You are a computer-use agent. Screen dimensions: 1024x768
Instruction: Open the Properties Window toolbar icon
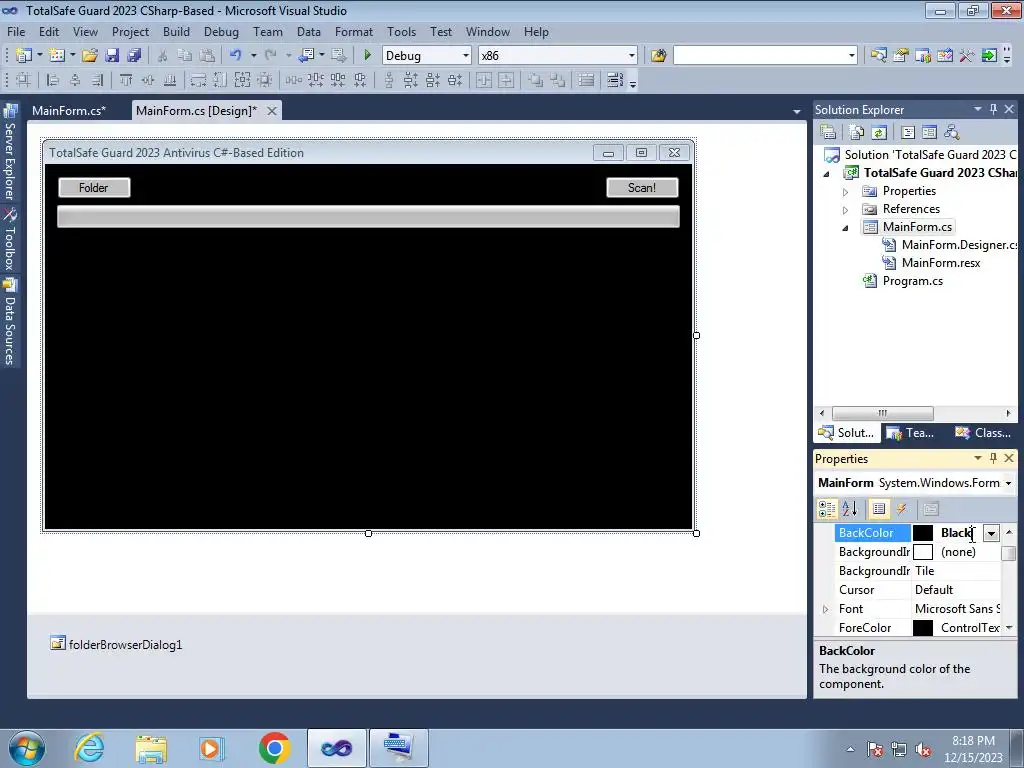pyautogui.click(x=901, y=56)
